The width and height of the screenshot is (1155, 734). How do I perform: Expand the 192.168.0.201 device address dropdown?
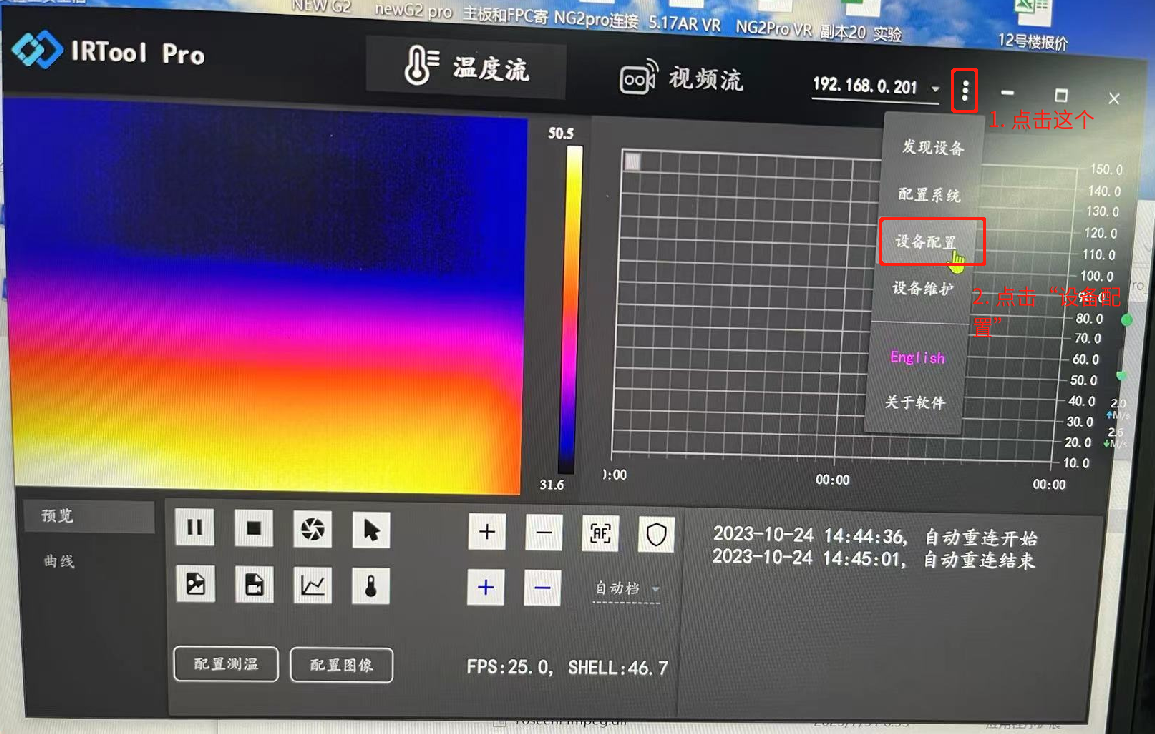pyautogui.click(x=935, y=88)
